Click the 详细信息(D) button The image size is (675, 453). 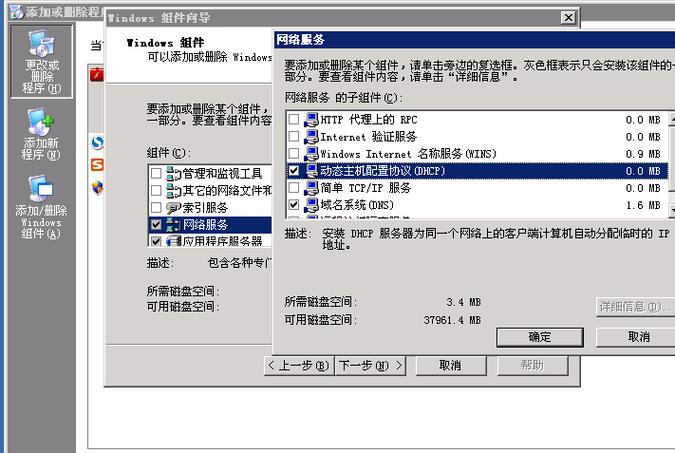pos(635,307)
